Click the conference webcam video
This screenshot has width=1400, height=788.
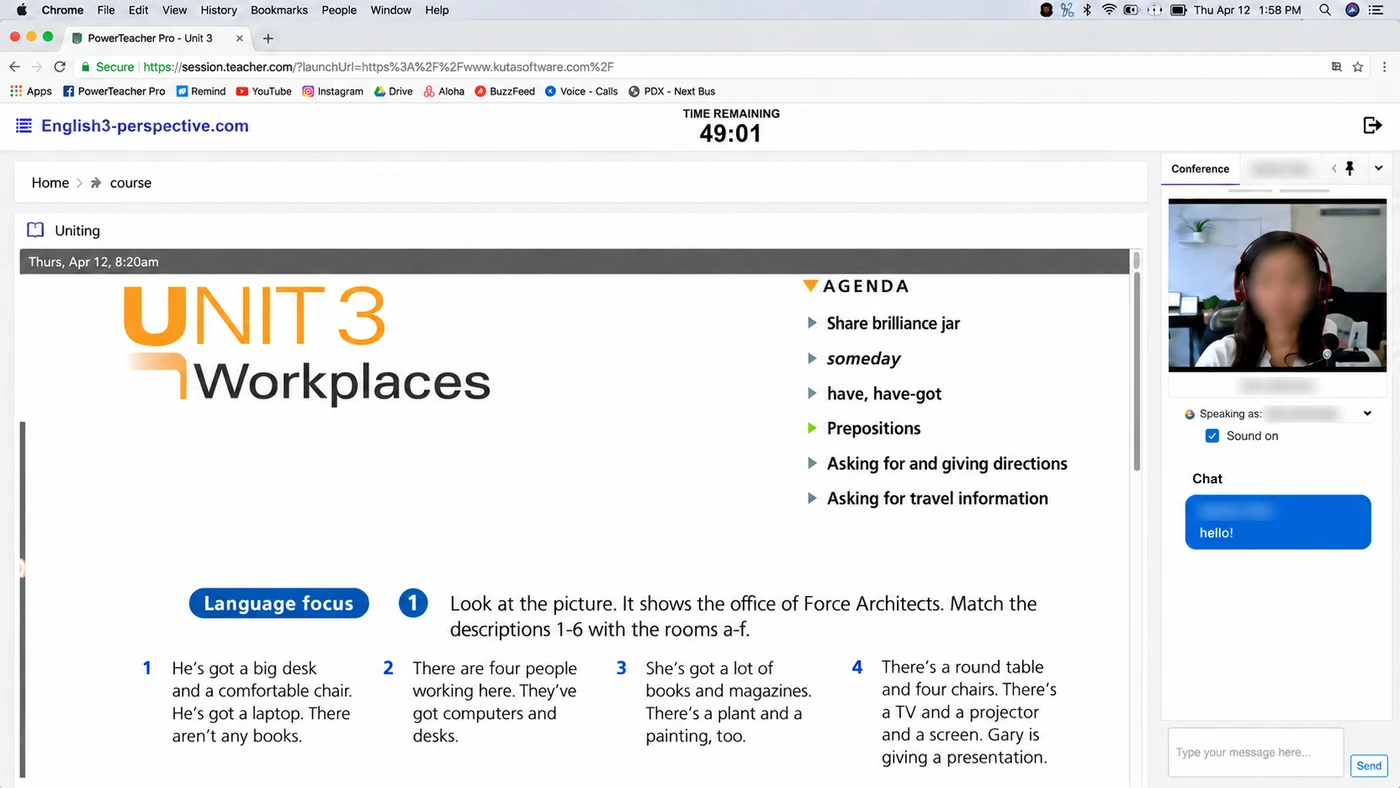click(x=1277, y=285)
